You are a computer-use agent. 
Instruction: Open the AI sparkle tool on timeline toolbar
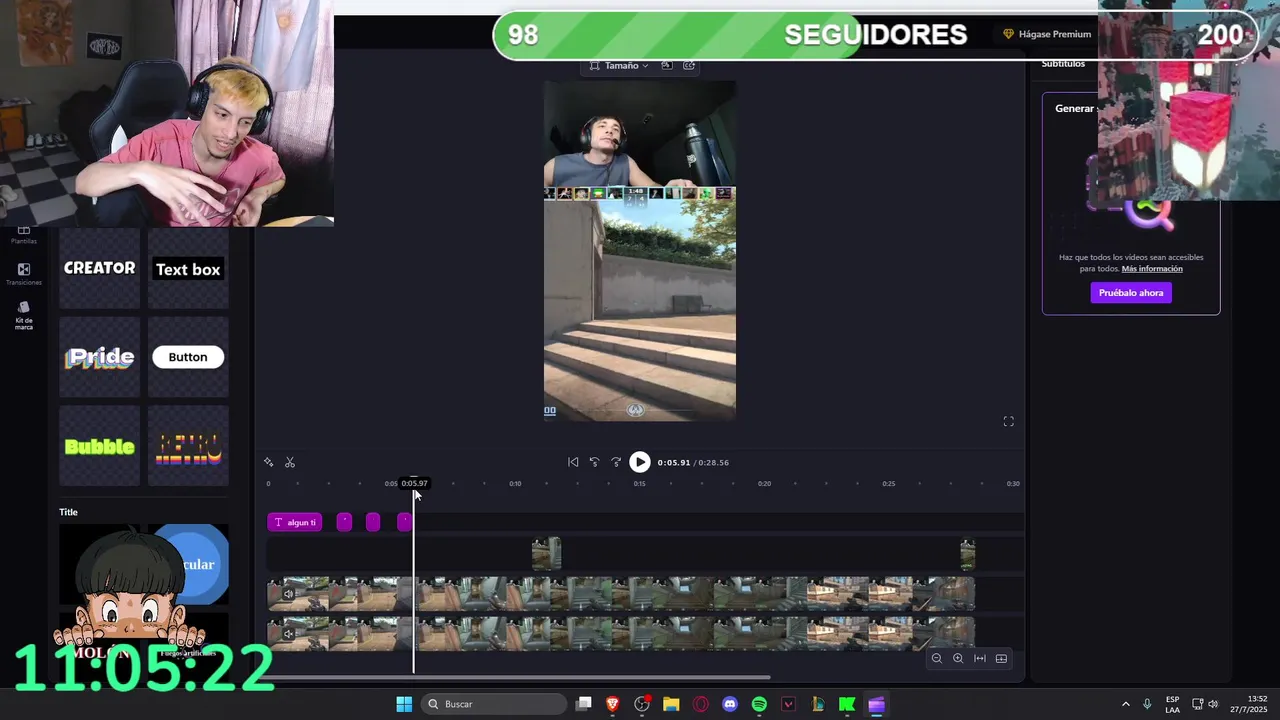(x=269, y=462)
